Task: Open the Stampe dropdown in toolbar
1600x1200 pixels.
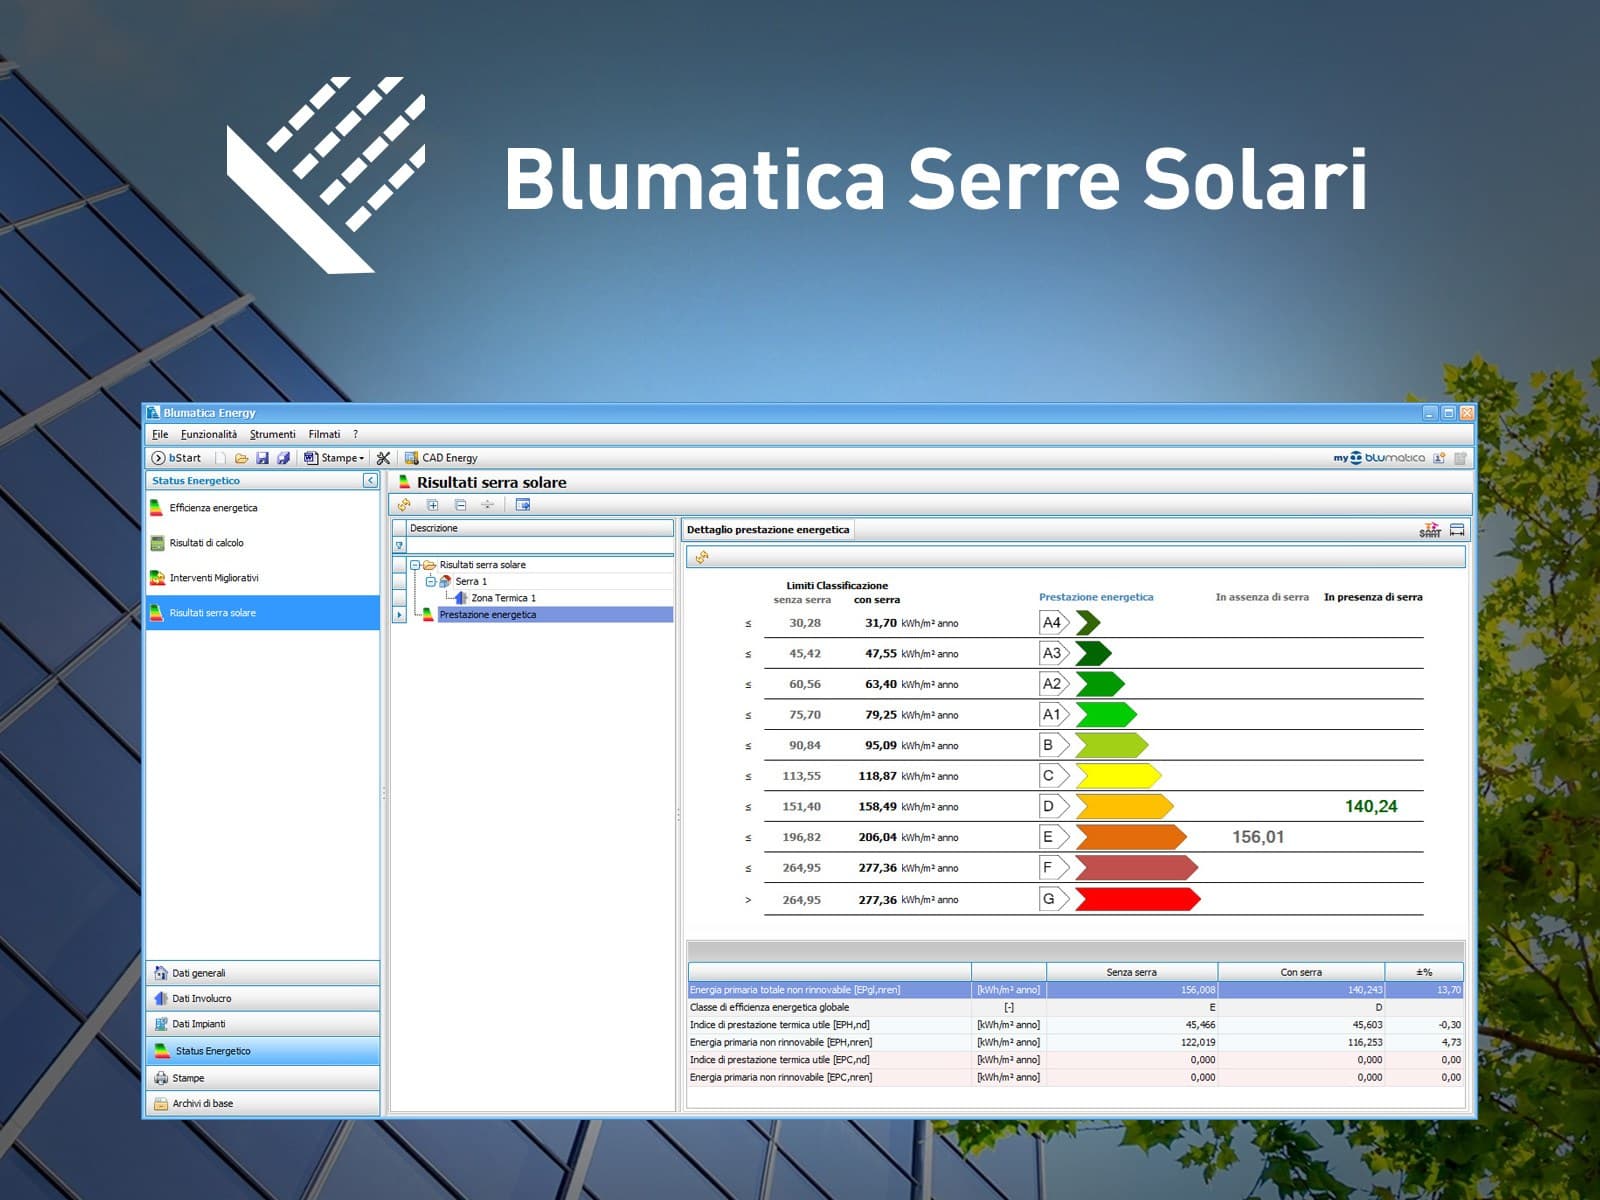Action: (334, 458)
